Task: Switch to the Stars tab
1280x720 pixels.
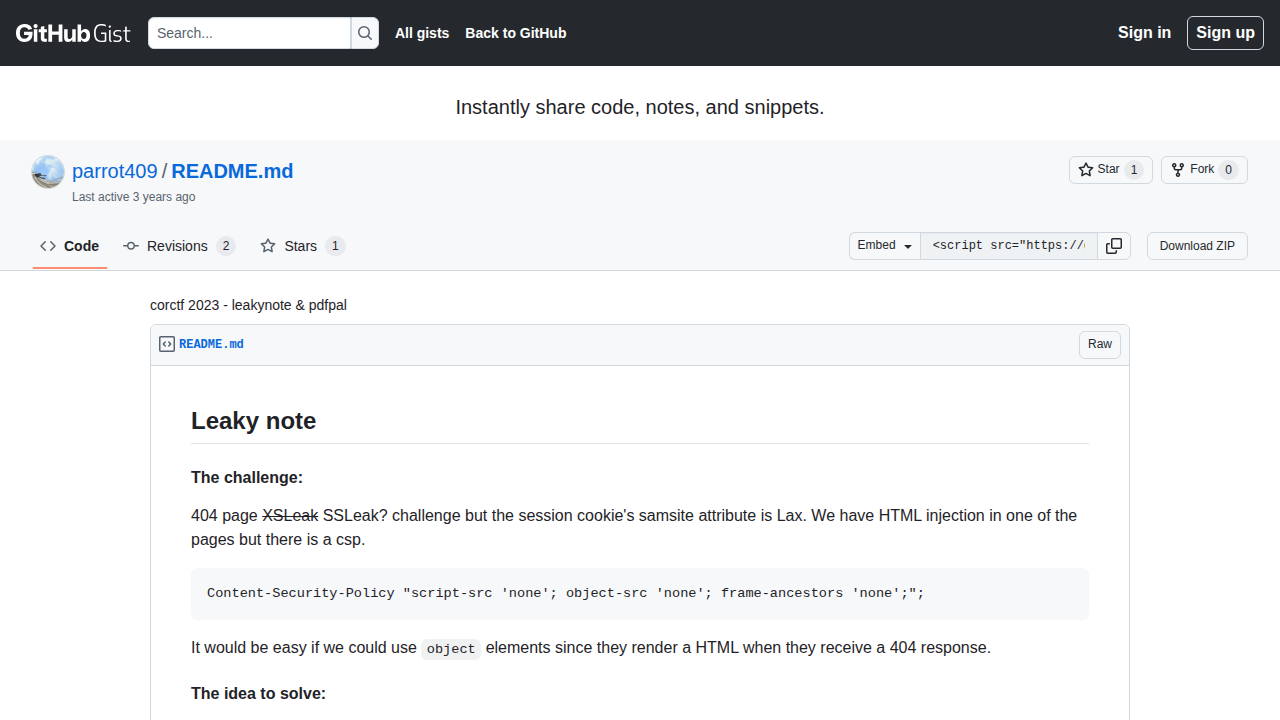Action: (302, 246)
